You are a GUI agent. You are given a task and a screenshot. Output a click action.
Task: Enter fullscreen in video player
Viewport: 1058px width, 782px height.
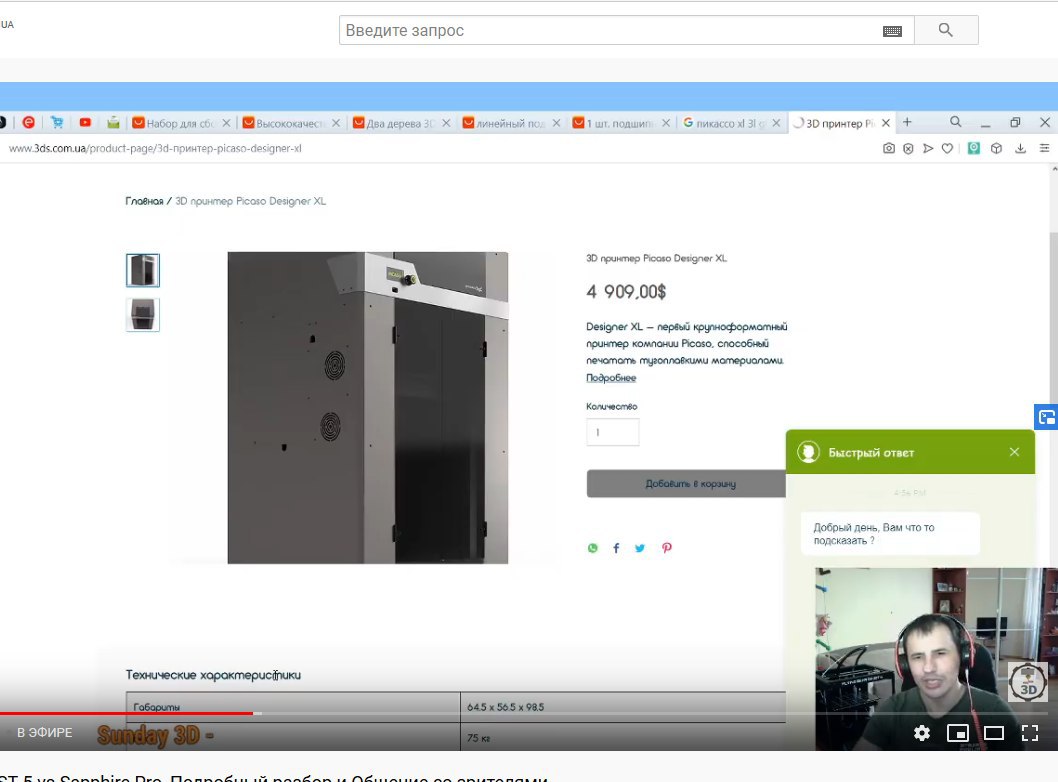click(1030, 733)
